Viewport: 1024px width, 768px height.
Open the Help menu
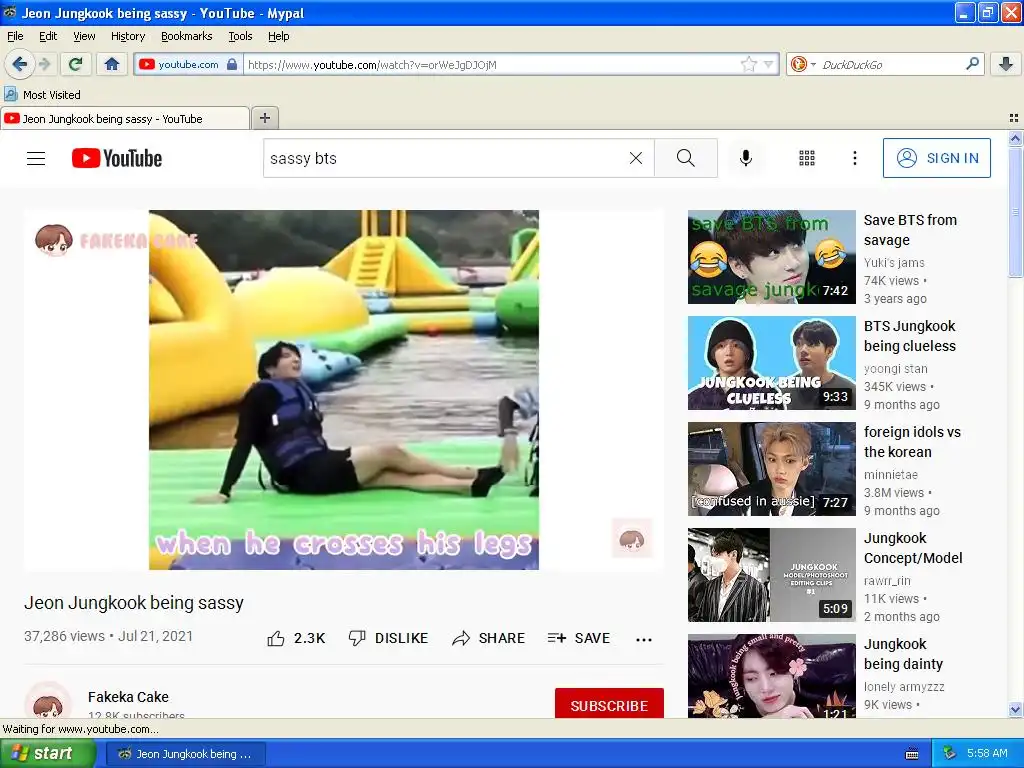pos(278,36)
